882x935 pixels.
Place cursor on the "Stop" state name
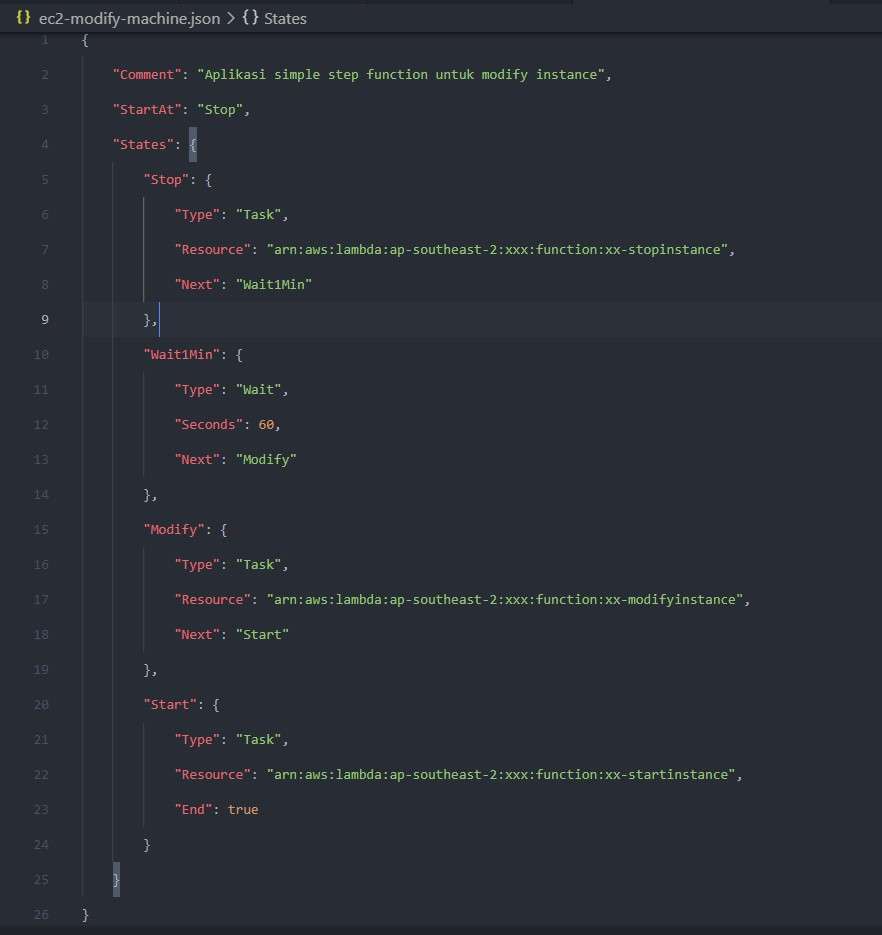coord(167,179)
